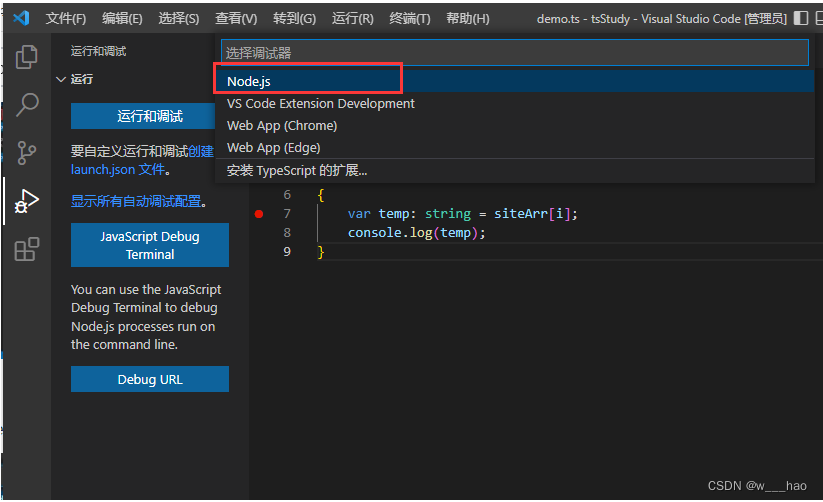
Task: Open the 文件(F) menu
Action: [66, 19]
